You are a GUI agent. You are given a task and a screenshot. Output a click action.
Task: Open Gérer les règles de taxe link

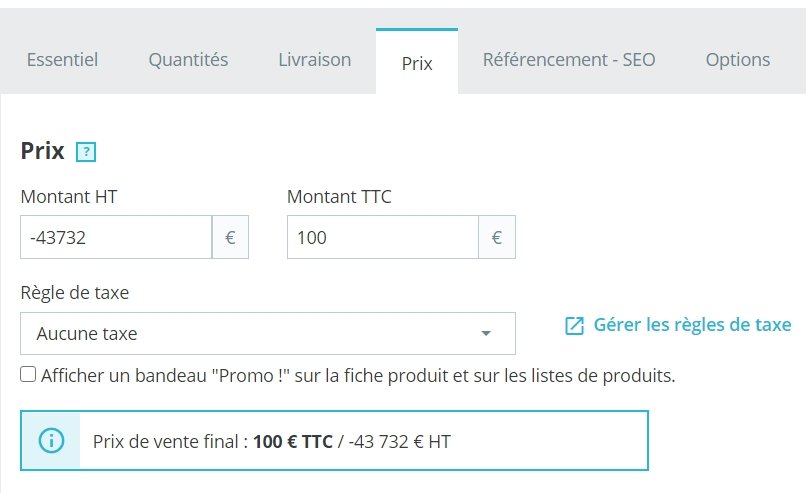click(692, 325)
